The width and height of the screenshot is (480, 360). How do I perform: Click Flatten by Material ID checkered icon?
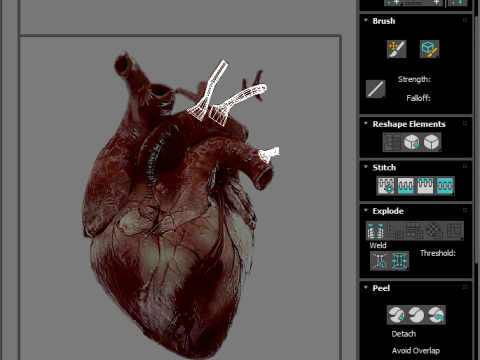pos(434,231)
